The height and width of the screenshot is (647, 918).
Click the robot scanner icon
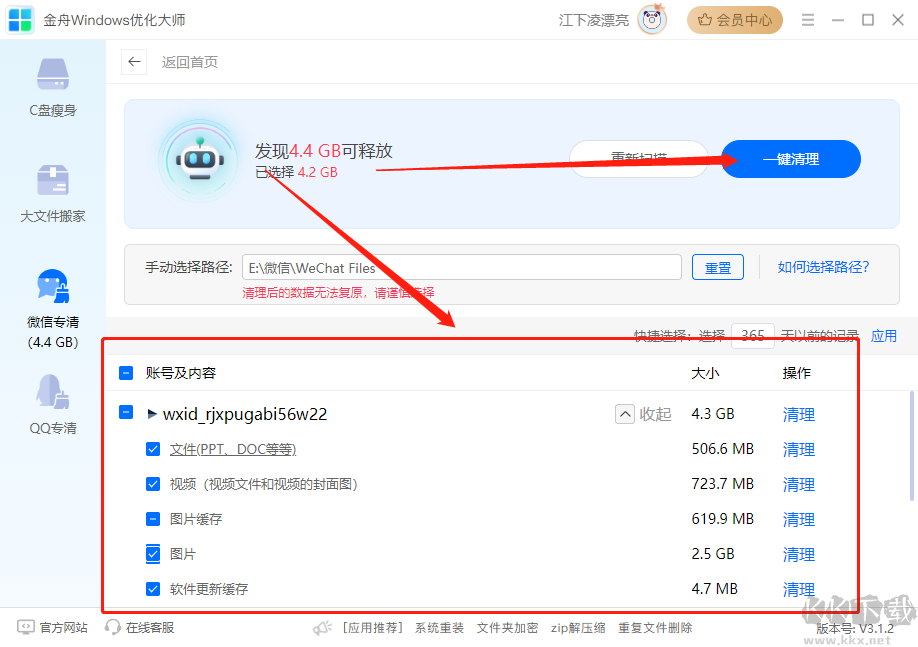[199, 159]
